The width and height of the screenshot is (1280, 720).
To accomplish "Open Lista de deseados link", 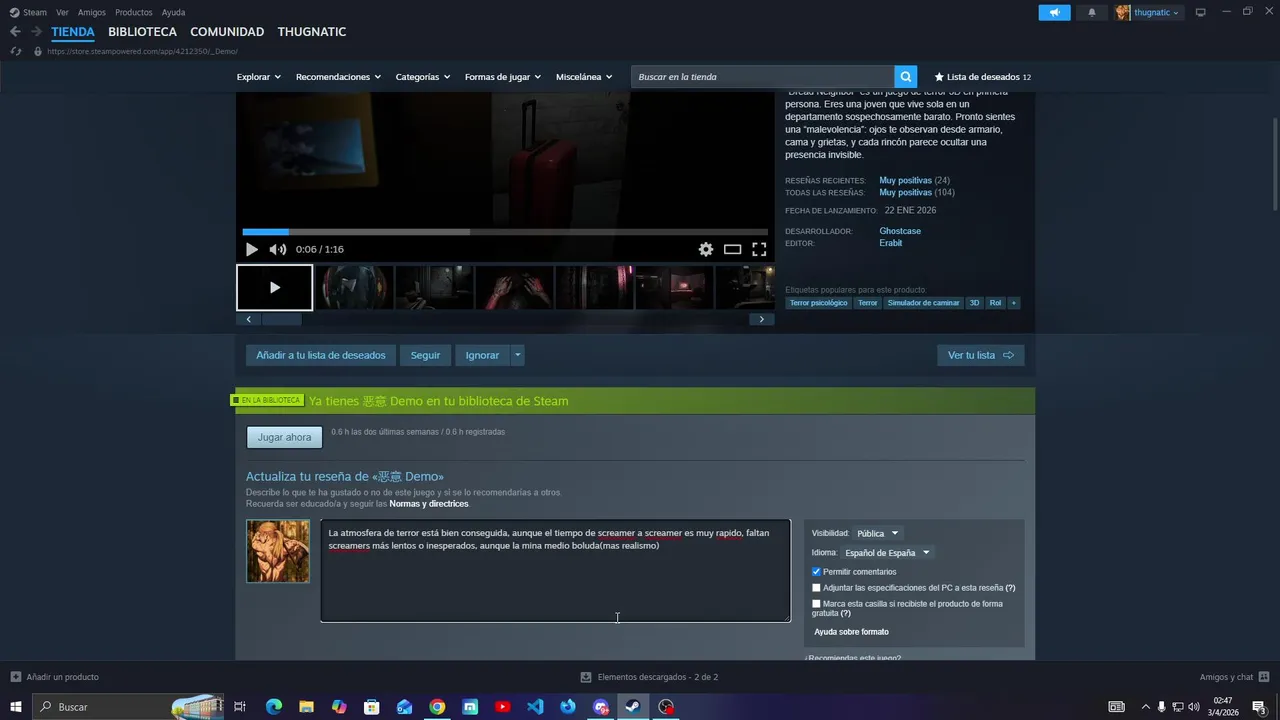I will pyautogui.click(x=983, y=77).
